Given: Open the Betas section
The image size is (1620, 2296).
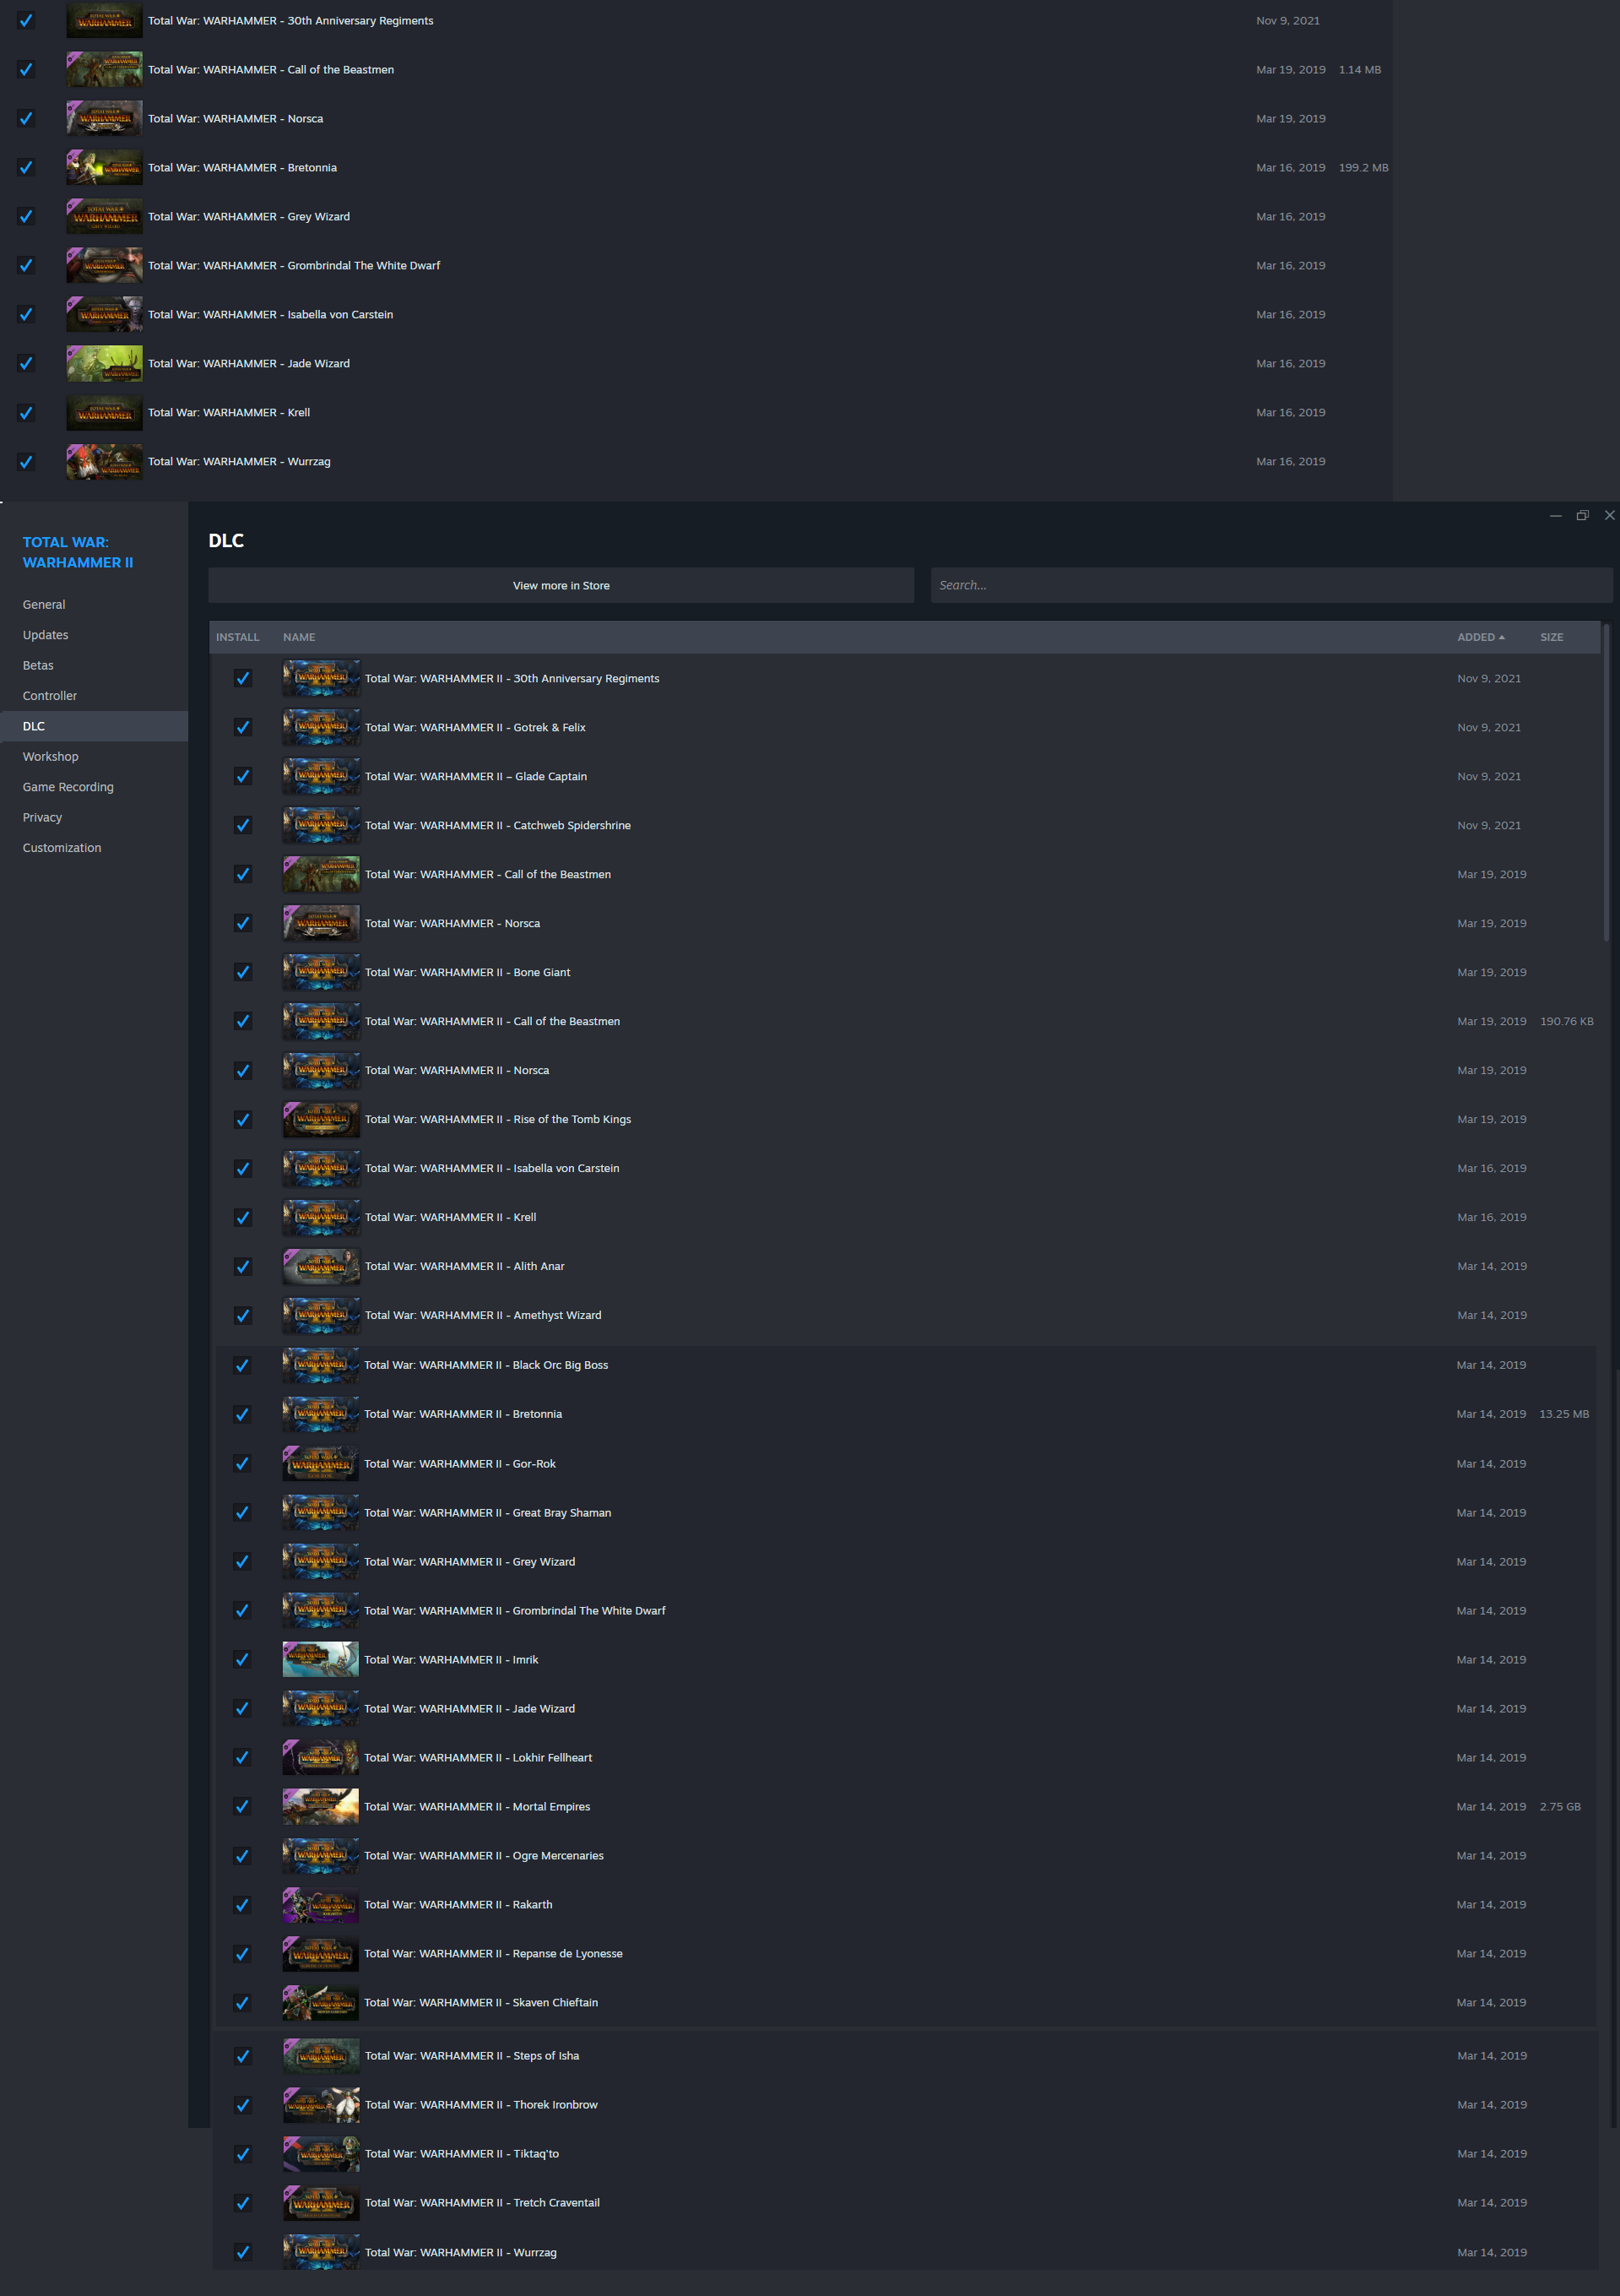Looking at the screenshot, I should tap(94, 665).
